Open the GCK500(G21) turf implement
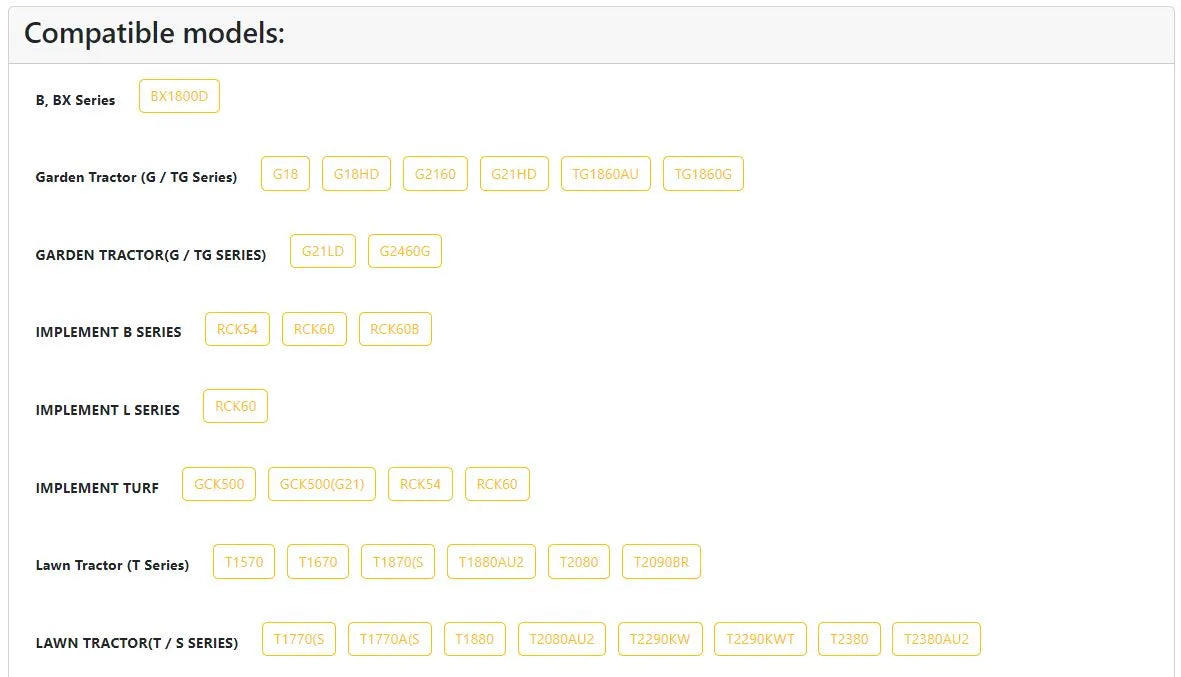Viewport: 1181px width, 677px height. [x=322, y=484]
